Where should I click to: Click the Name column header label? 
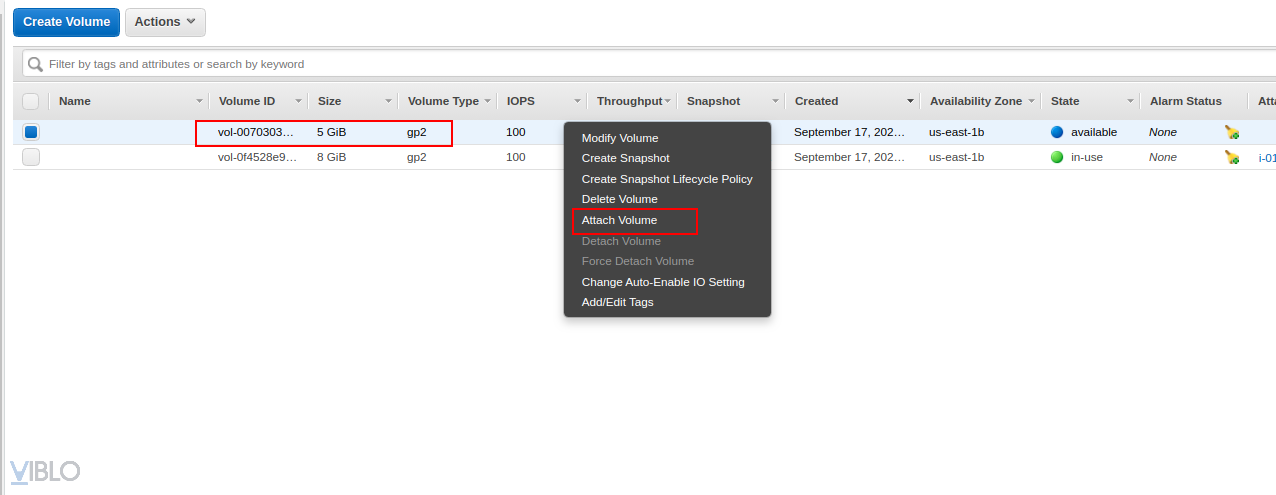coord(75,101)
